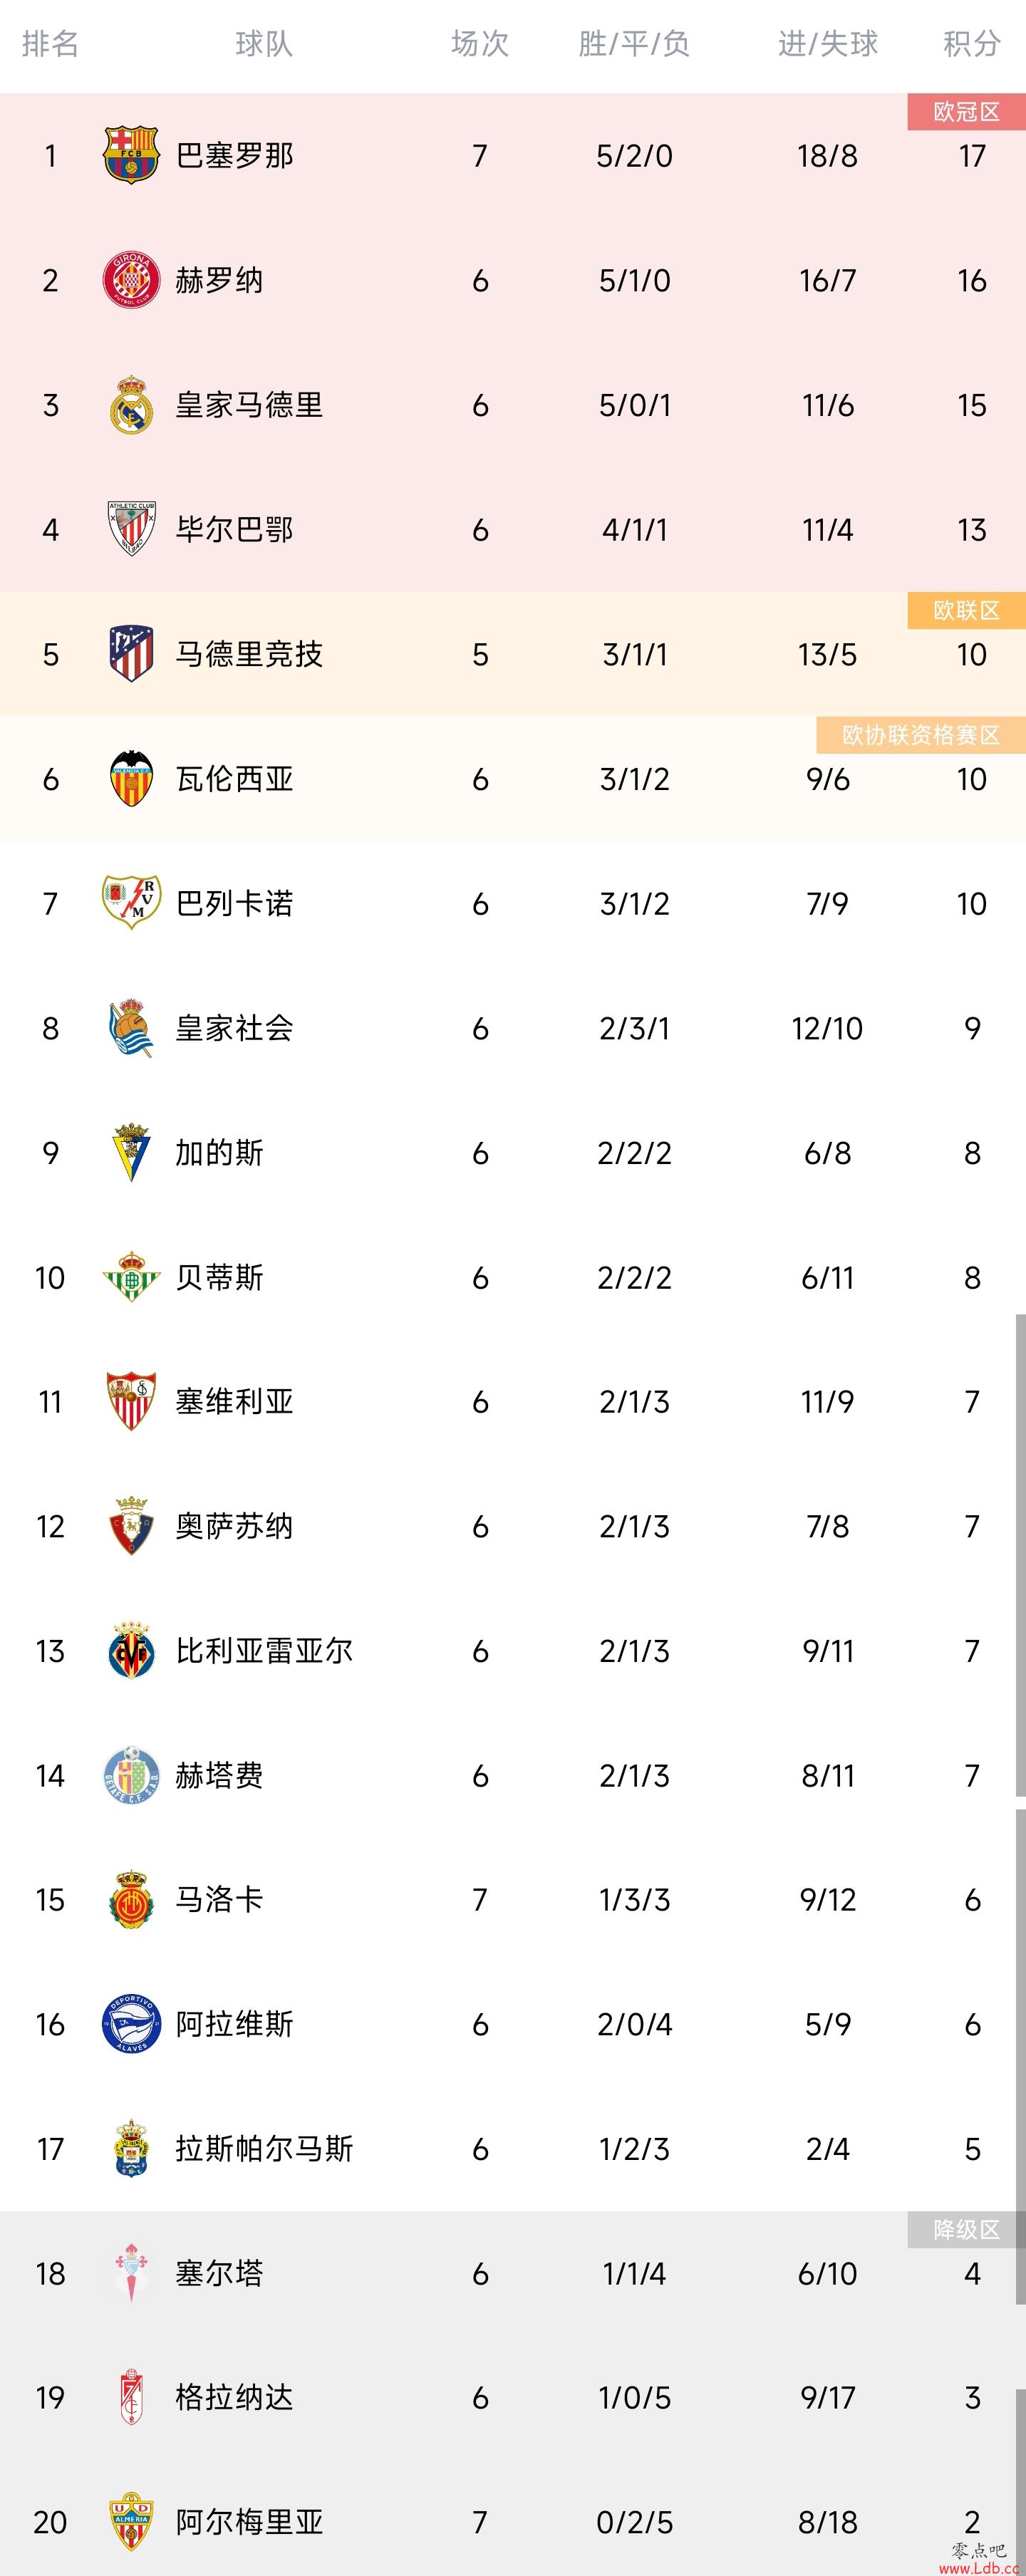1026x2576 pixels.
Task: Select the Real Sociedad crest icon
Action: pos(131,1028)
